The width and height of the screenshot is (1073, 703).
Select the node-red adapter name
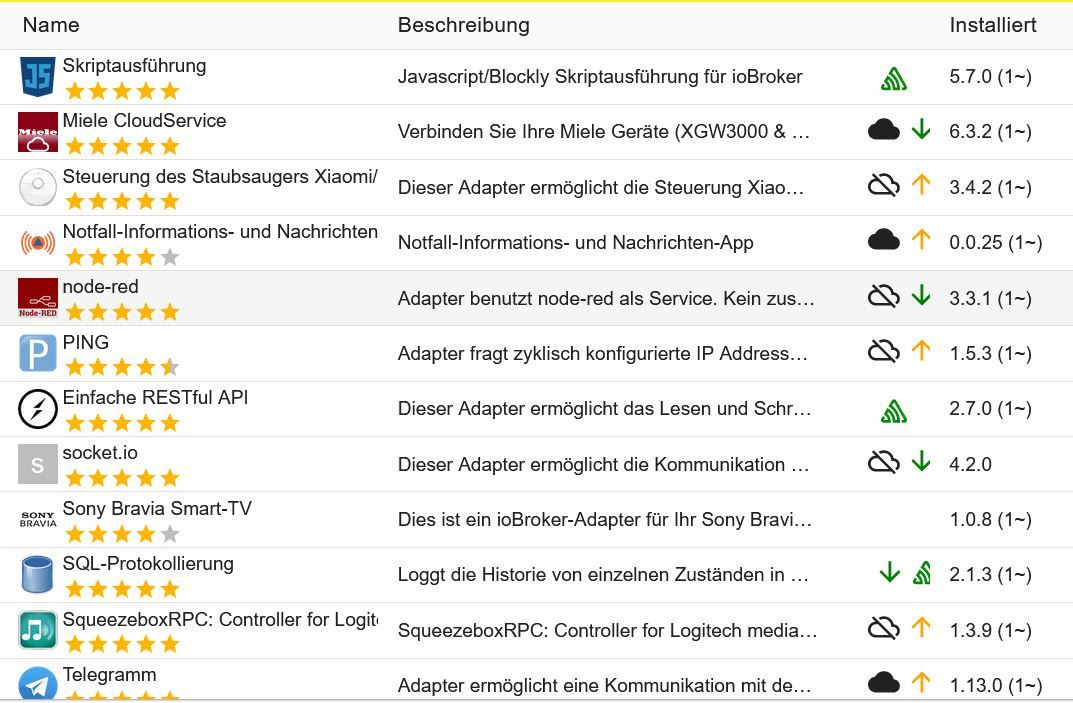pyautogui.click(x=101, y=287)
